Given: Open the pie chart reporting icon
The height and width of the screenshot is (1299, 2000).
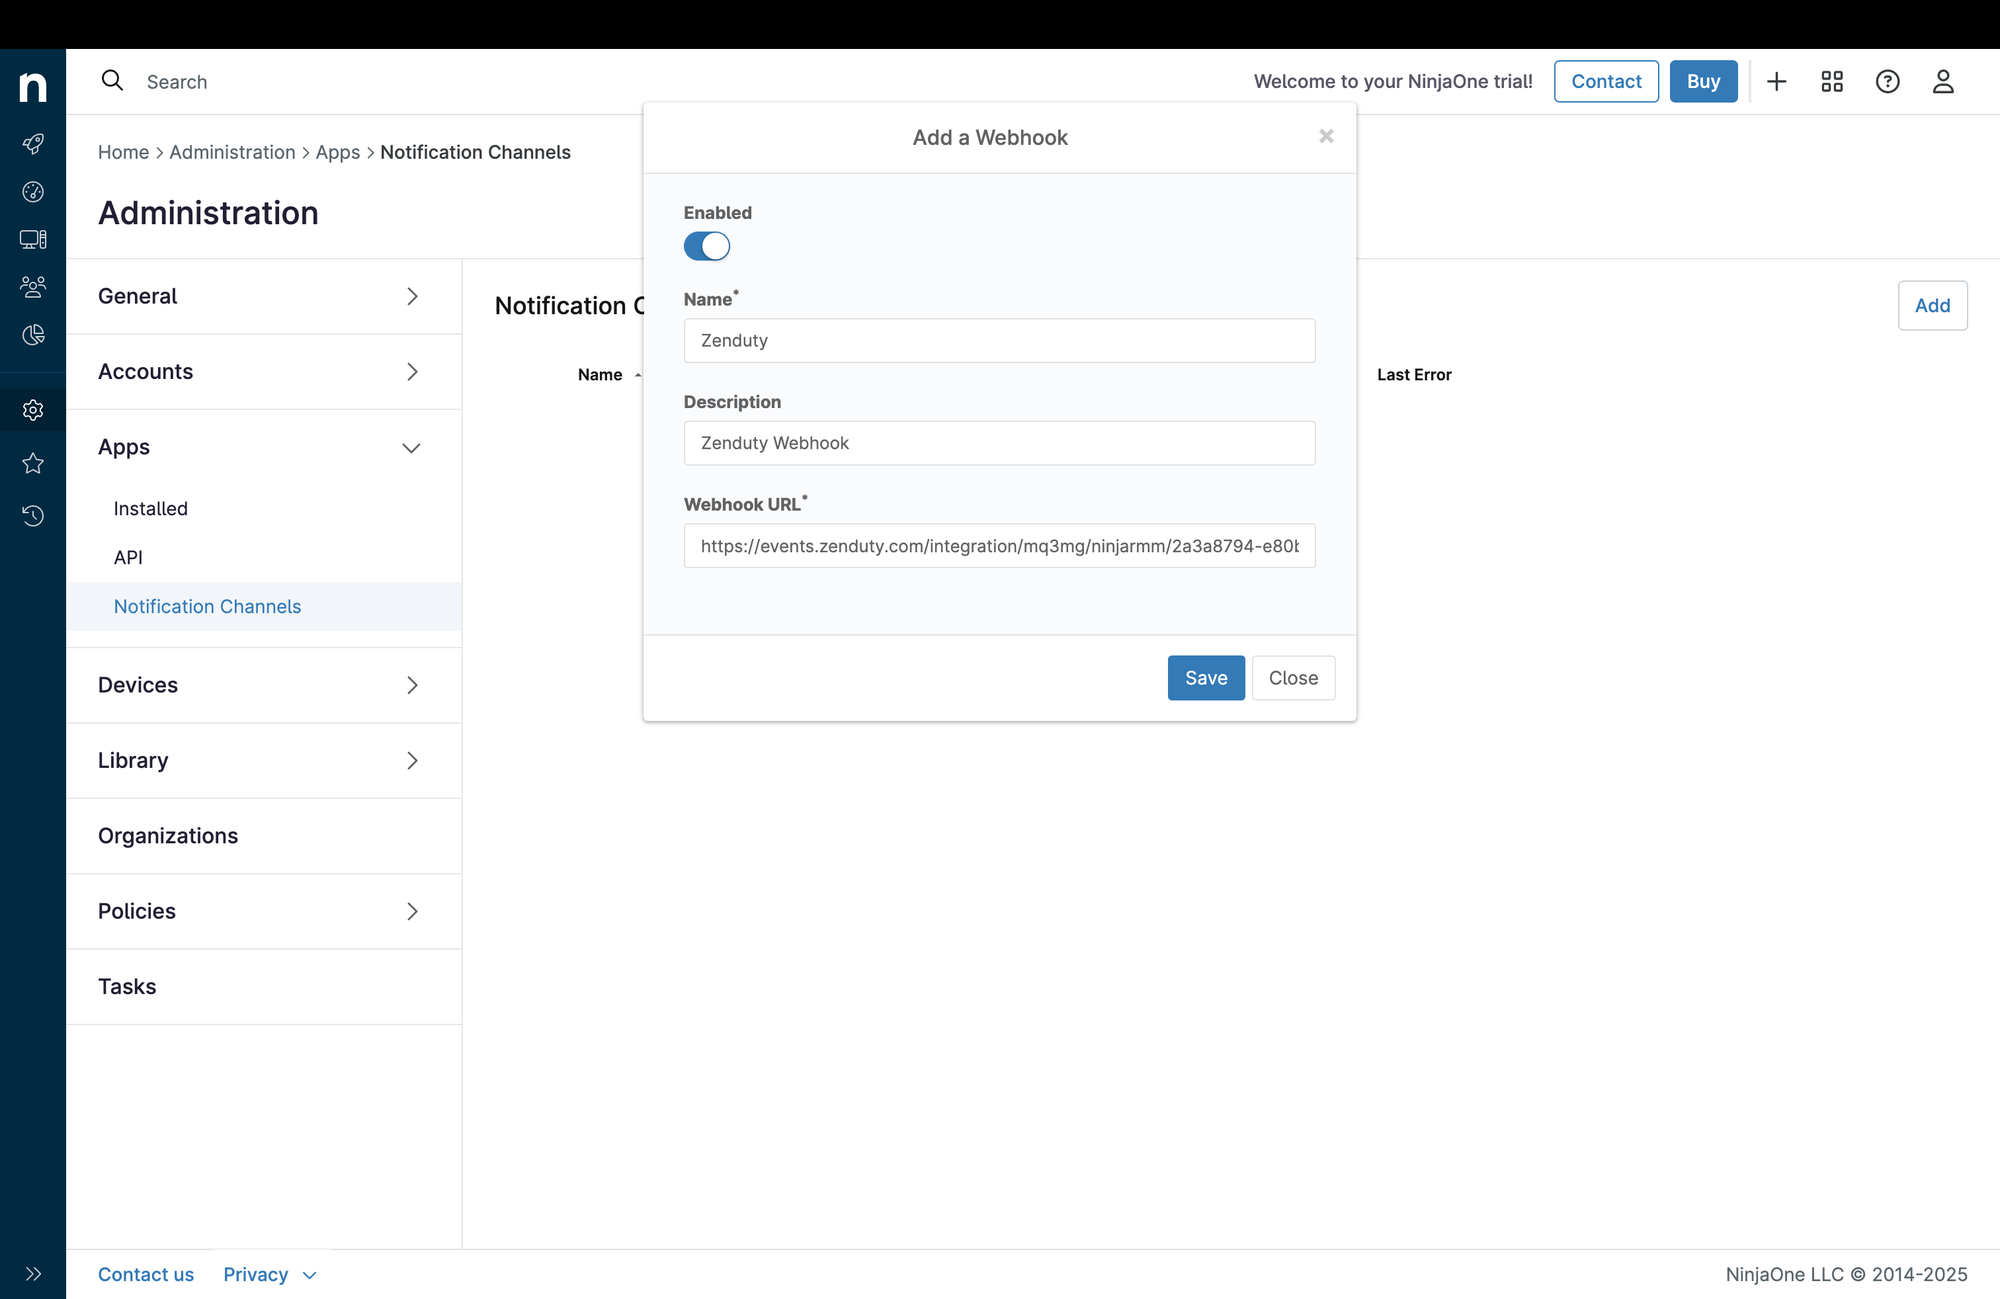Looking at the screenshot, I should [33, 335].
